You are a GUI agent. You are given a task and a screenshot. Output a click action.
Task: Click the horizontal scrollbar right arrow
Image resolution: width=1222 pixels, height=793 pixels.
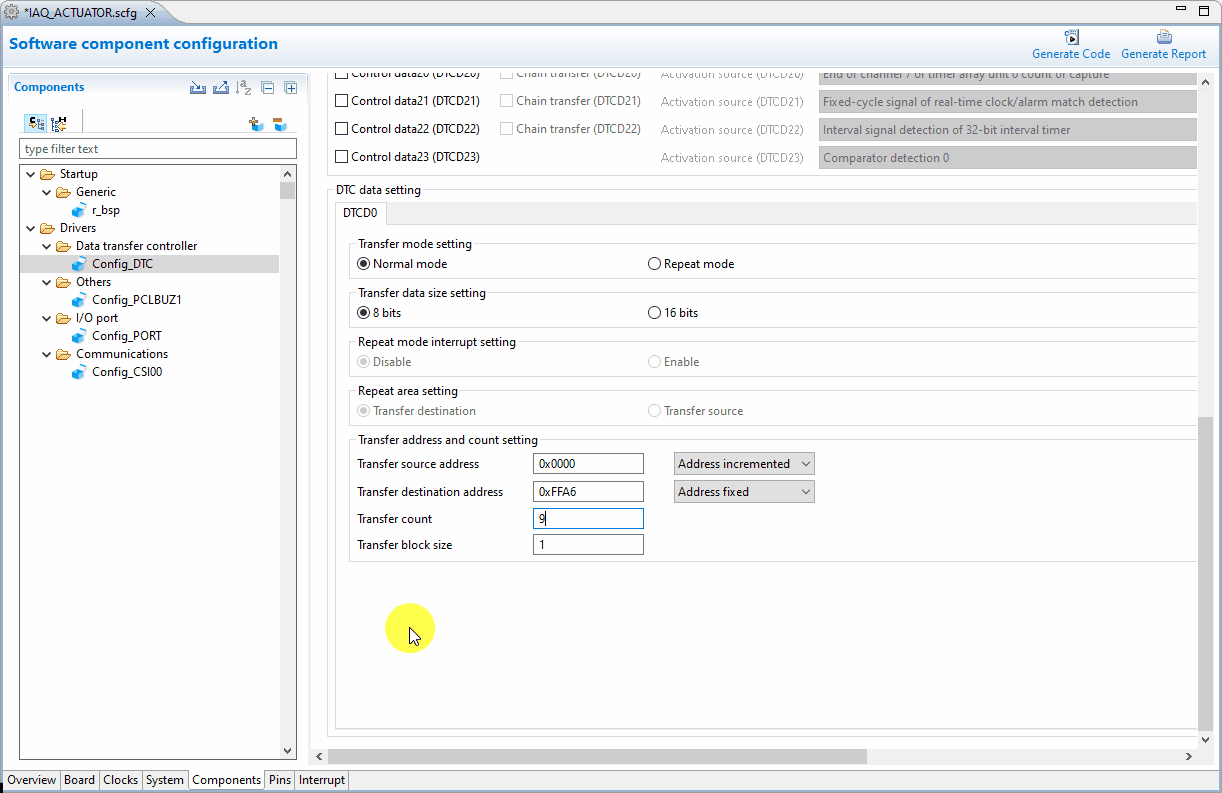tap(1189, 757)
